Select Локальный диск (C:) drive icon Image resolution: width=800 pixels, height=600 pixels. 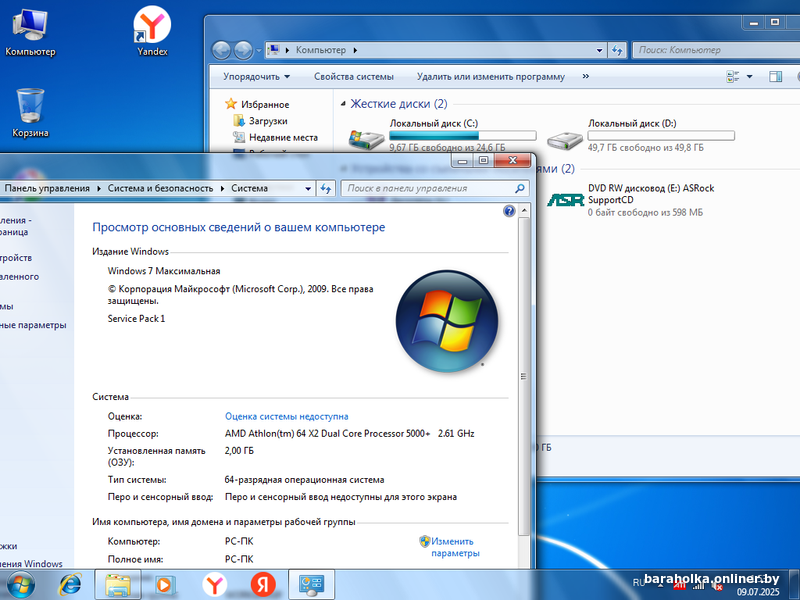coord(366,139)
